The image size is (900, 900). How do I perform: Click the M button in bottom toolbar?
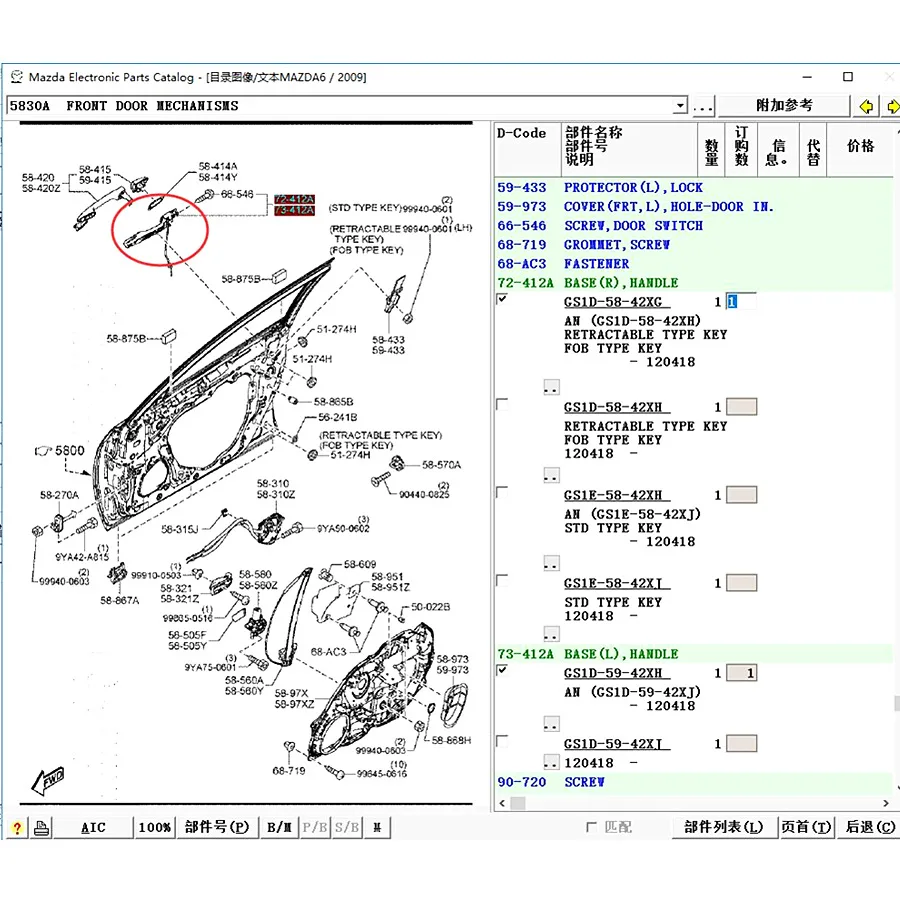377,828
